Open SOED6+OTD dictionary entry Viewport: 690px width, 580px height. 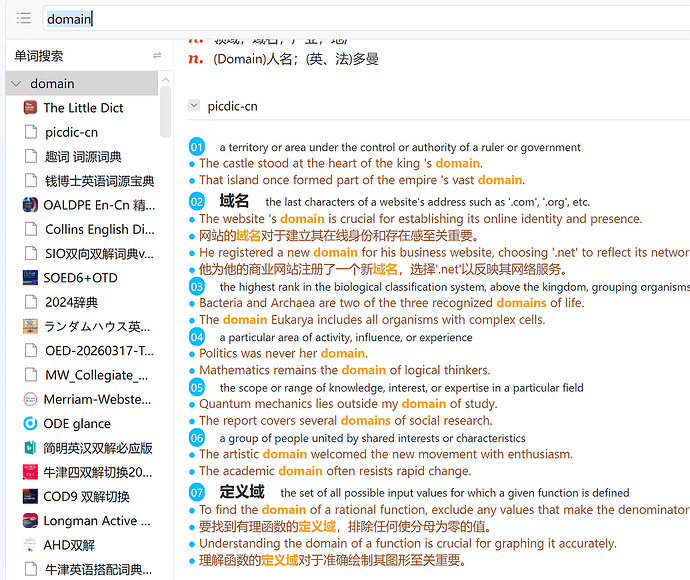pos(82,278)
